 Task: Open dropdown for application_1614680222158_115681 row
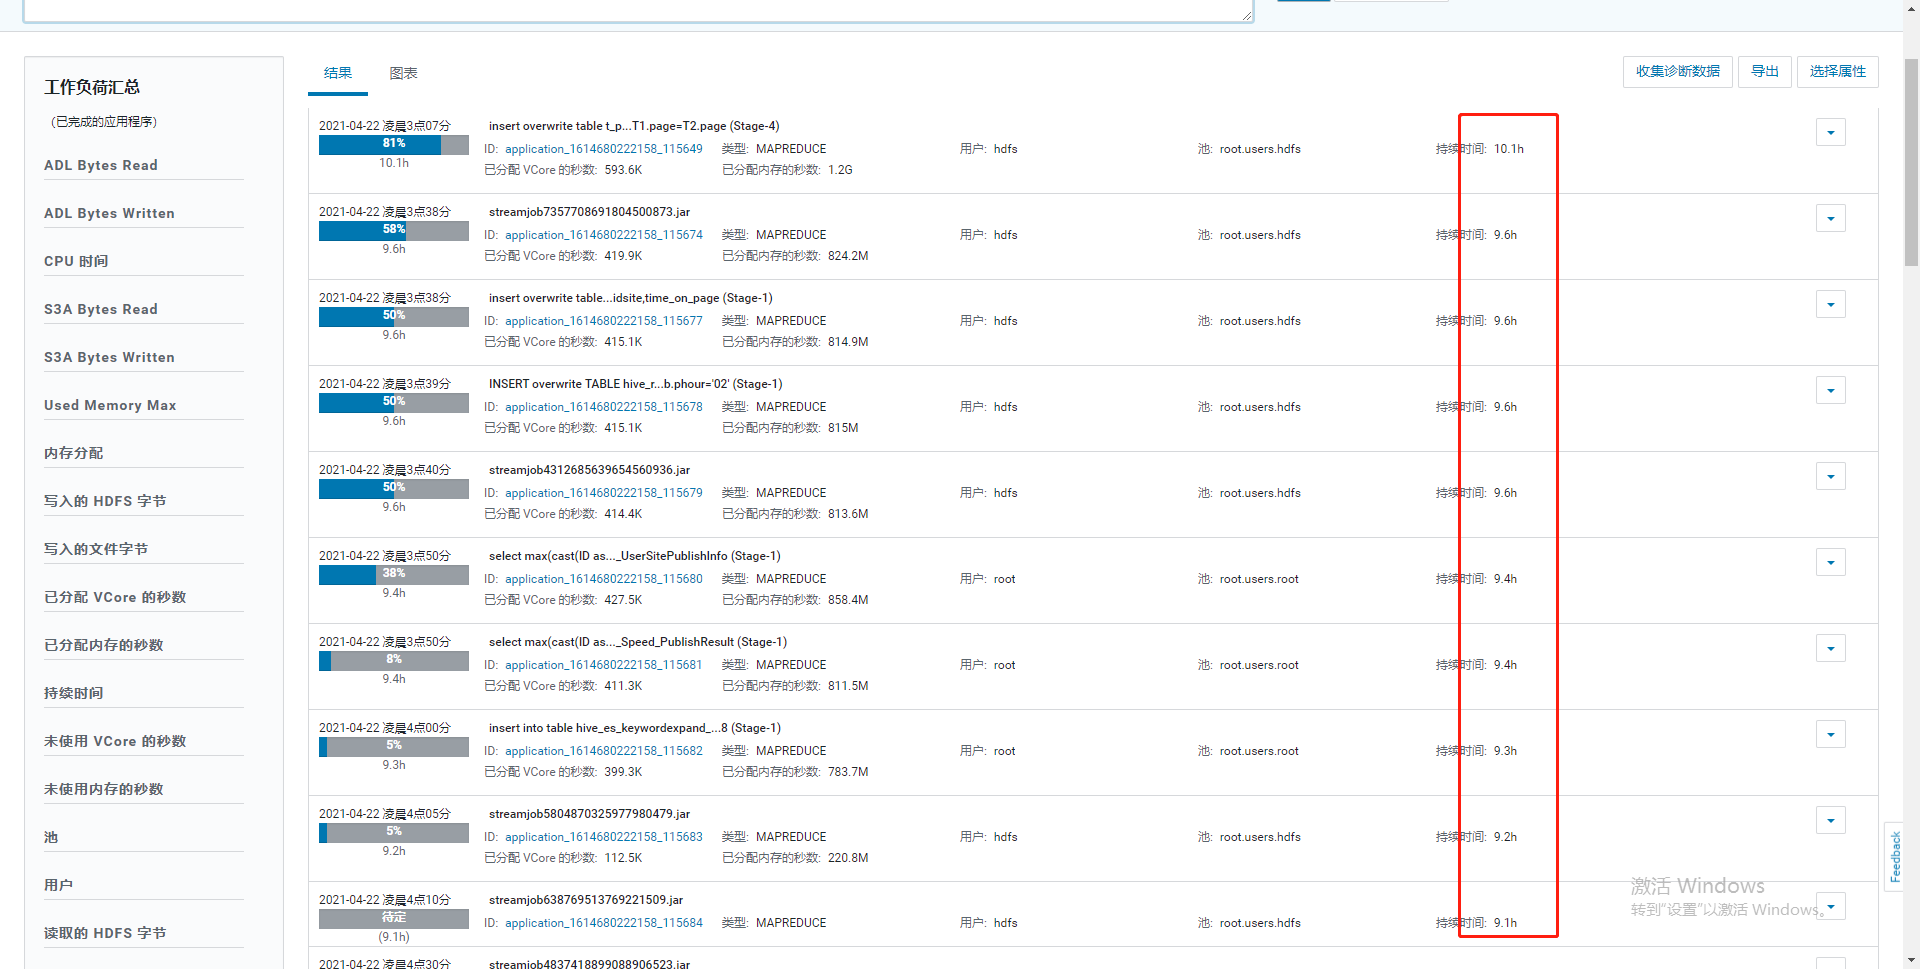(x=1830, y=648)
